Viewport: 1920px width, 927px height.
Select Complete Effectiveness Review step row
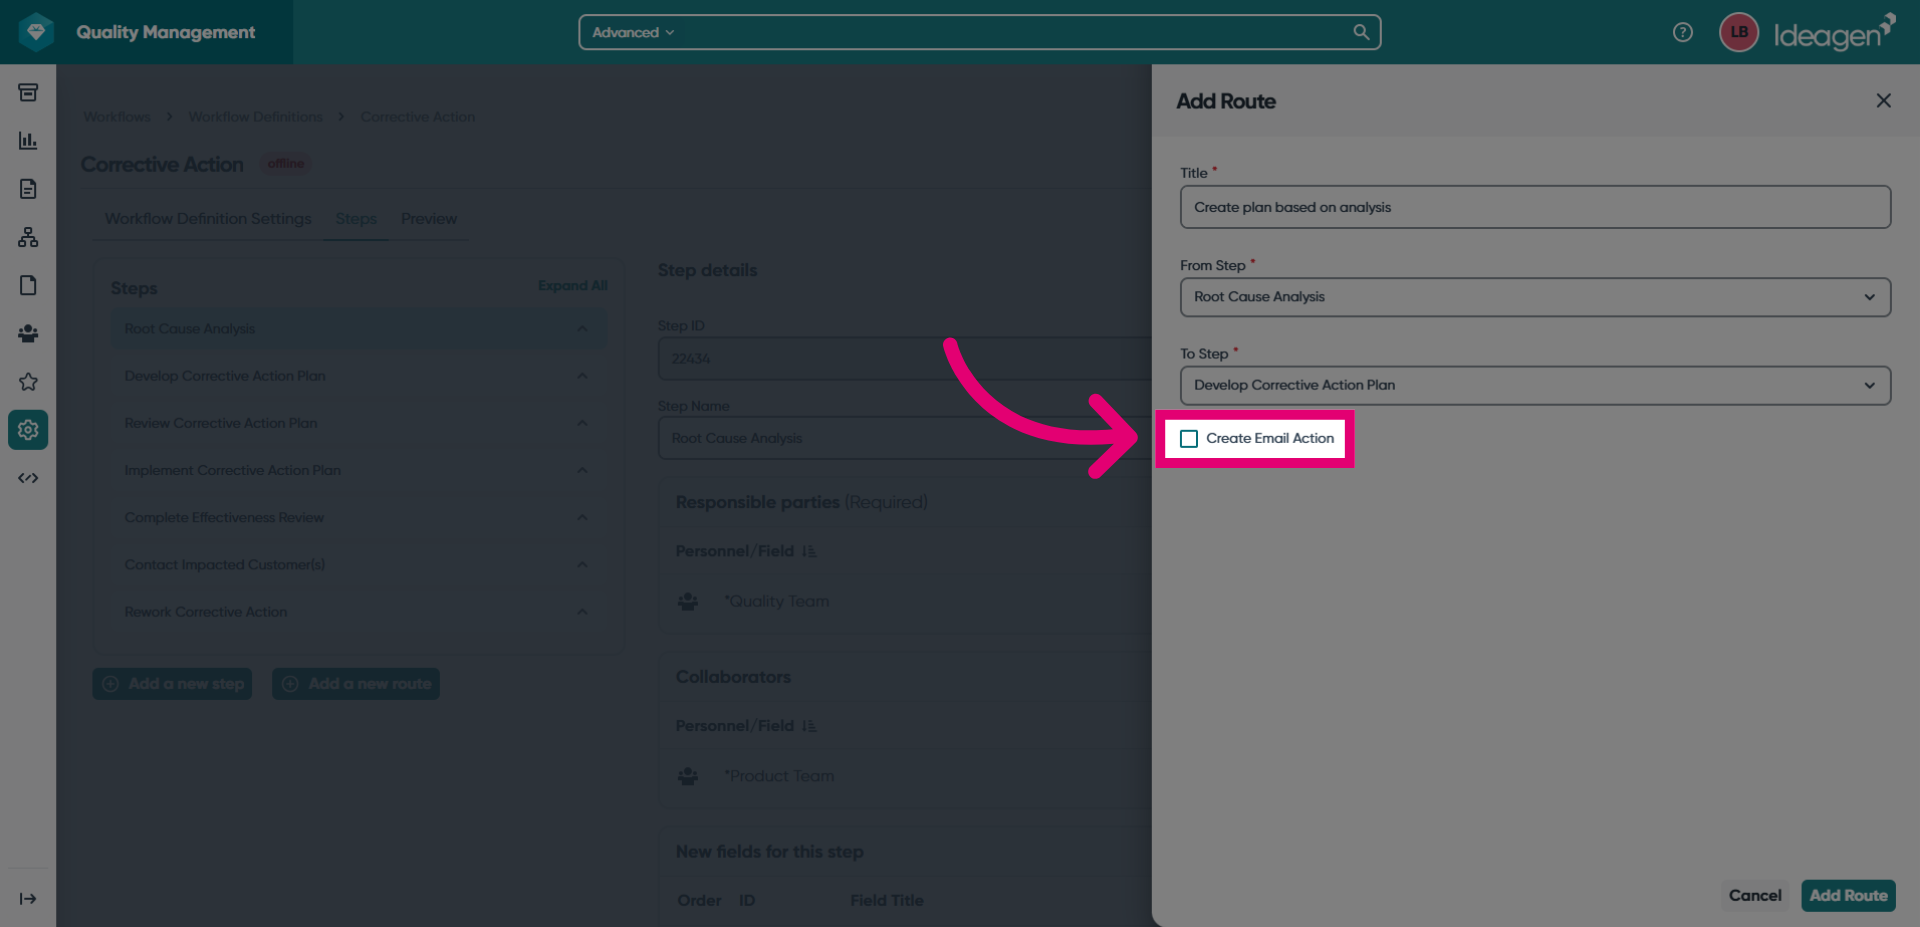tap(358, 517)
